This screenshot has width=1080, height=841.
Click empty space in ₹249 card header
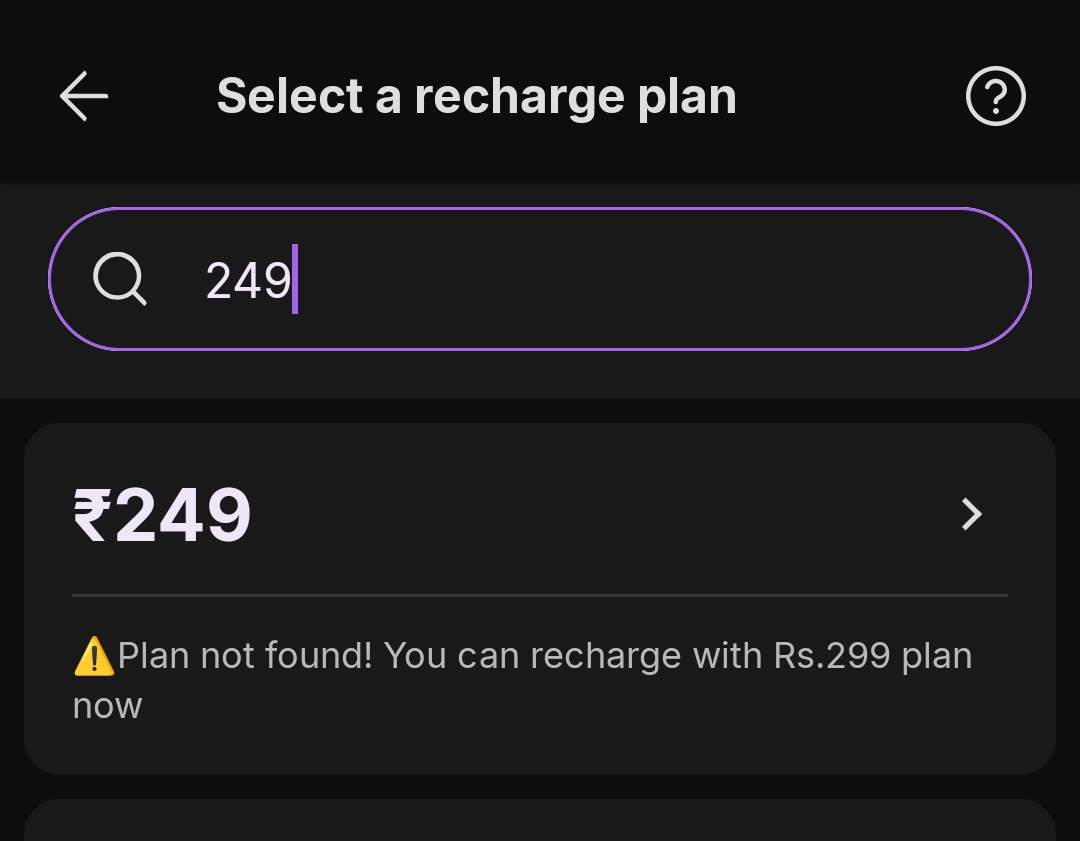(x=600, y=514)
